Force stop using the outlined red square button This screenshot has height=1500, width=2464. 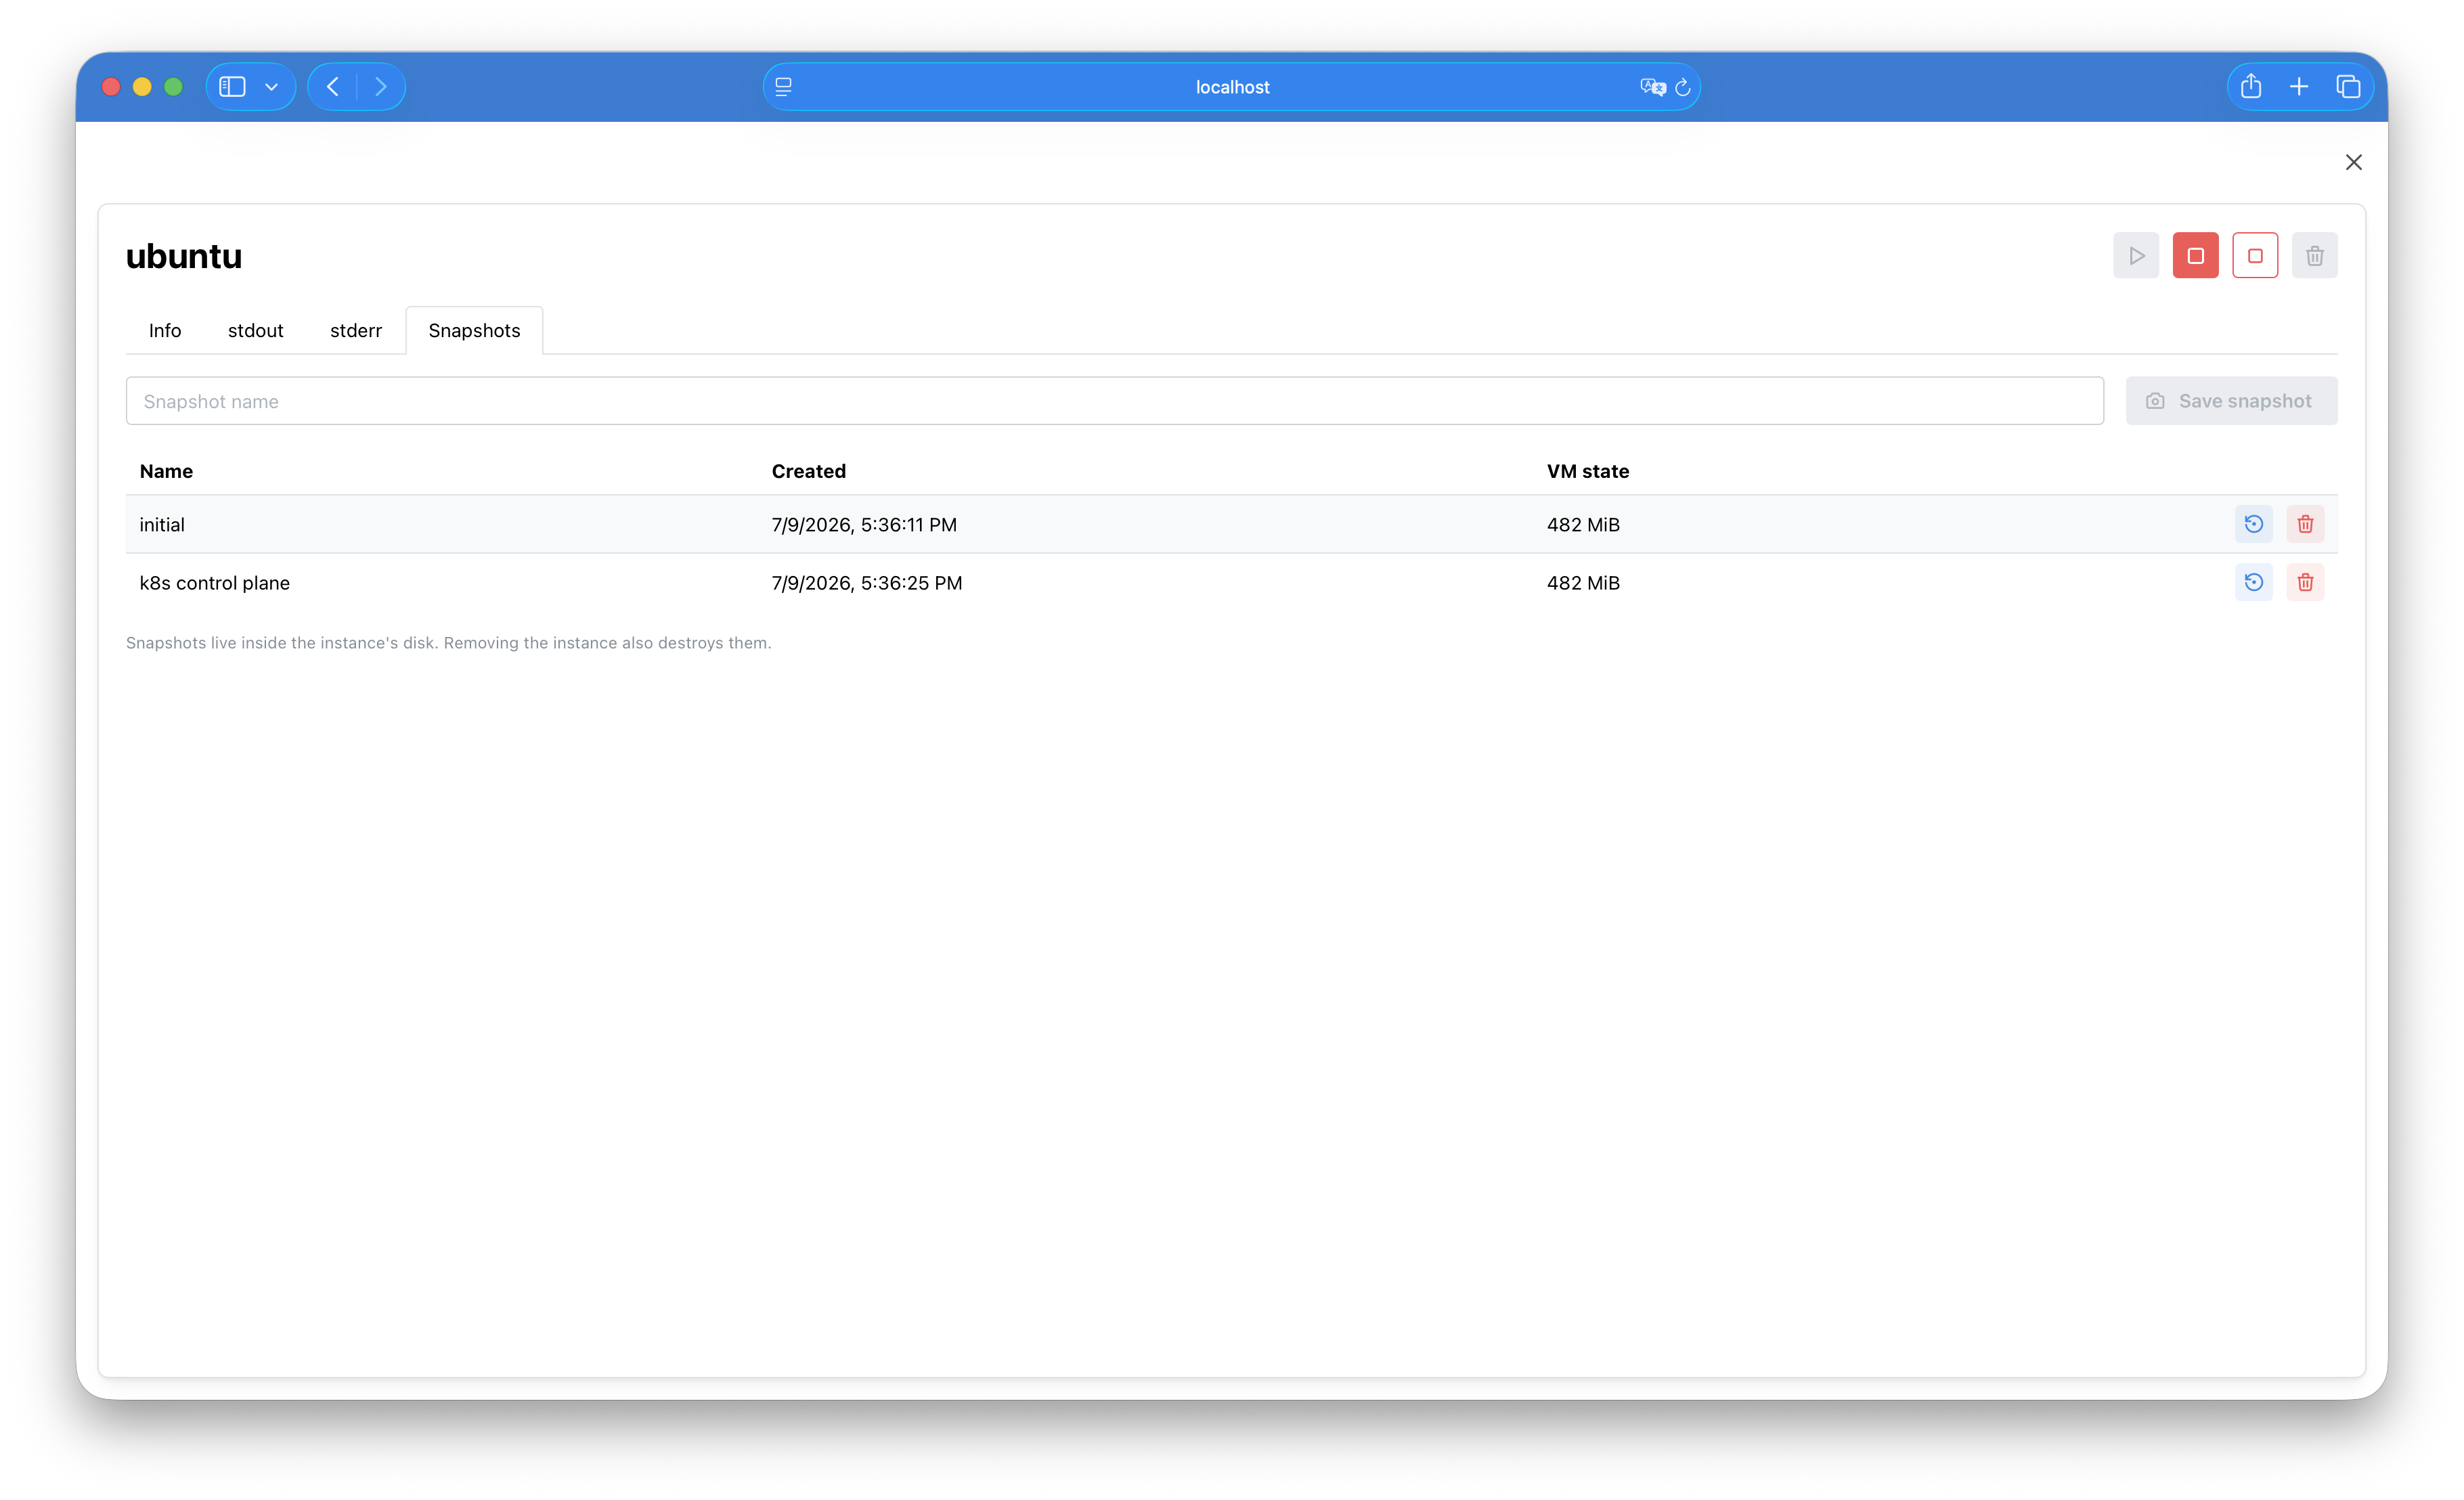click(x=2255, y=256)
